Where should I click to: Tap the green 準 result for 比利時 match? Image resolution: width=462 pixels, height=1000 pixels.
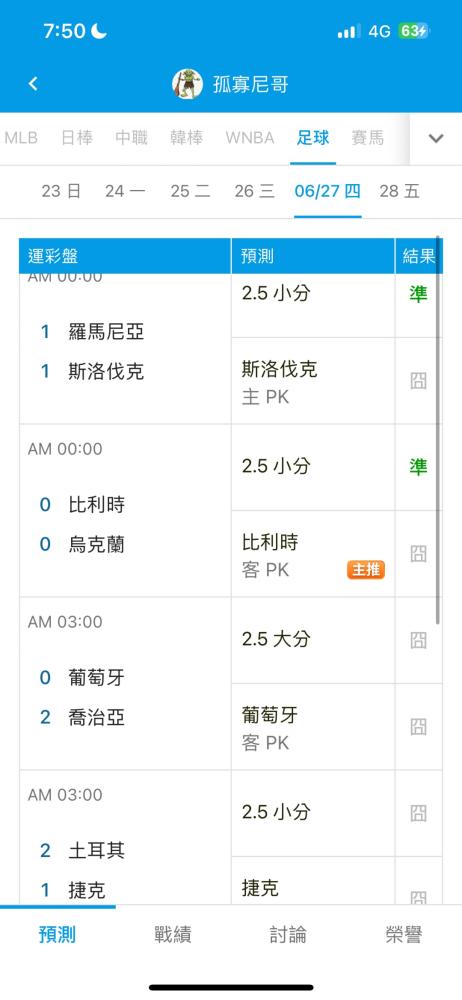[x=418, y=467]
